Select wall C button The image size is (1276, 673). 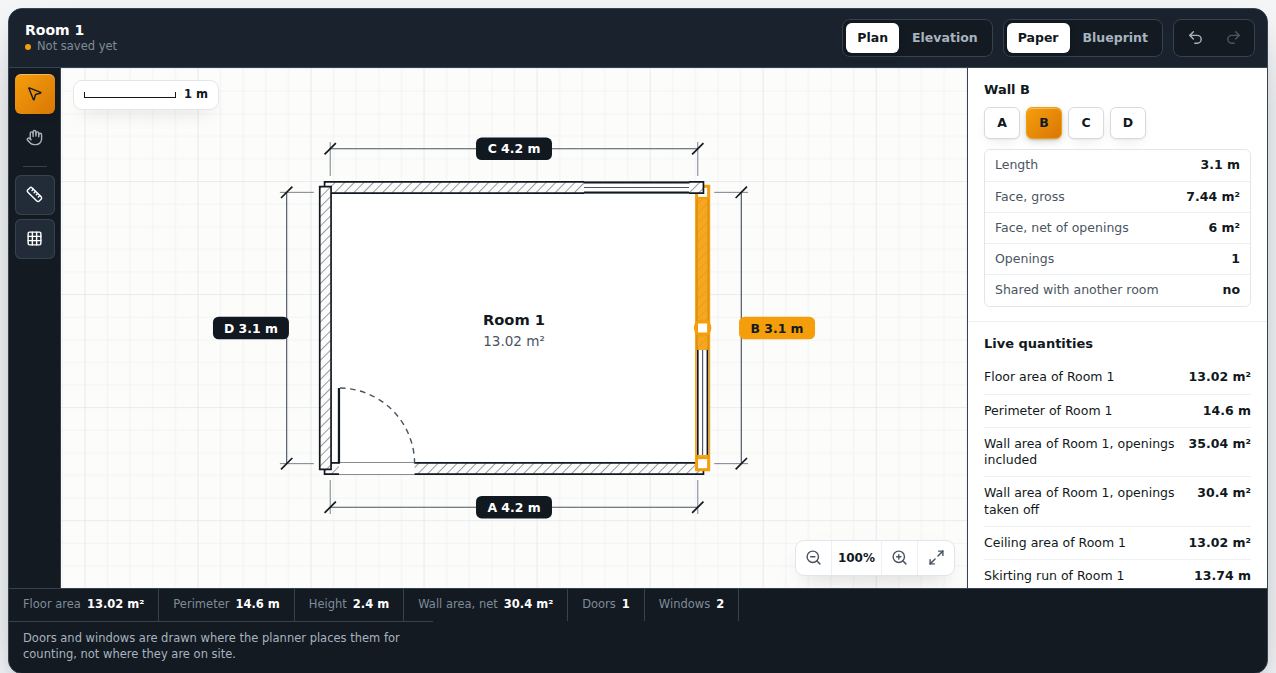1086,123
